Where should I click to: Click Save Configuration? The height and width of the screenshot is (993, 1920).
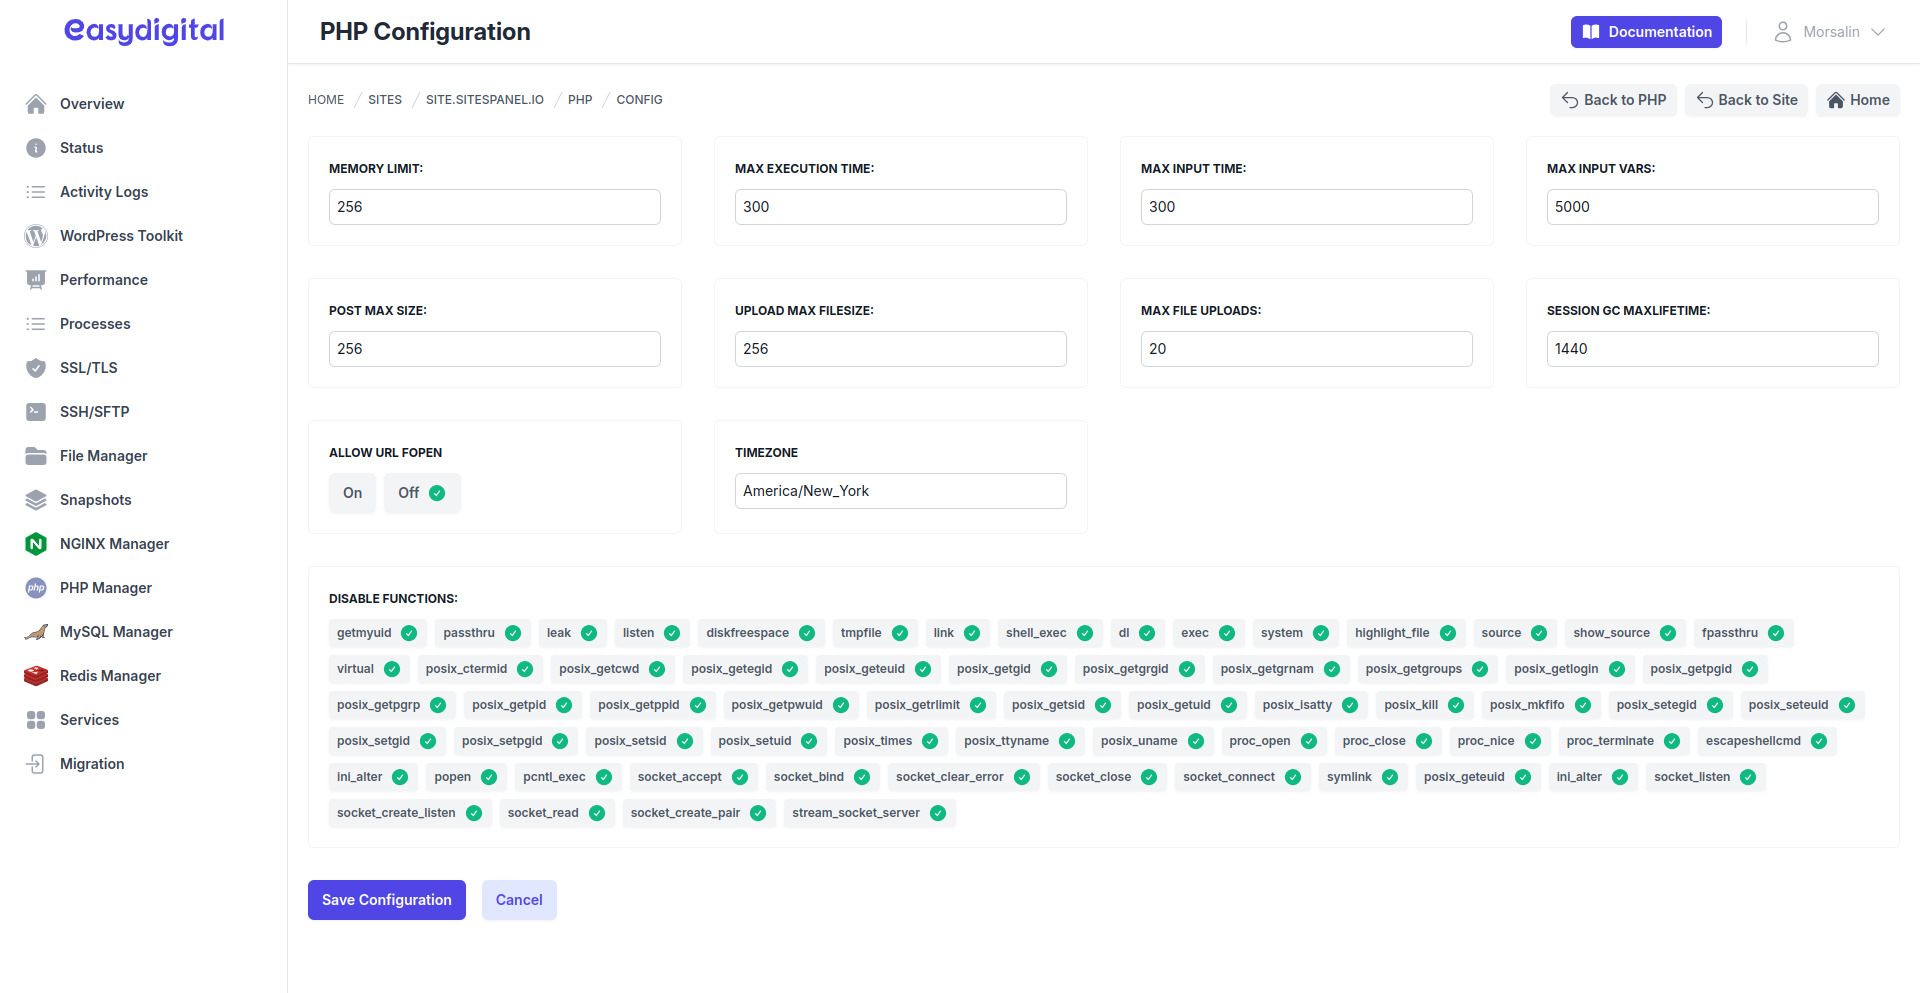point(386,899)
